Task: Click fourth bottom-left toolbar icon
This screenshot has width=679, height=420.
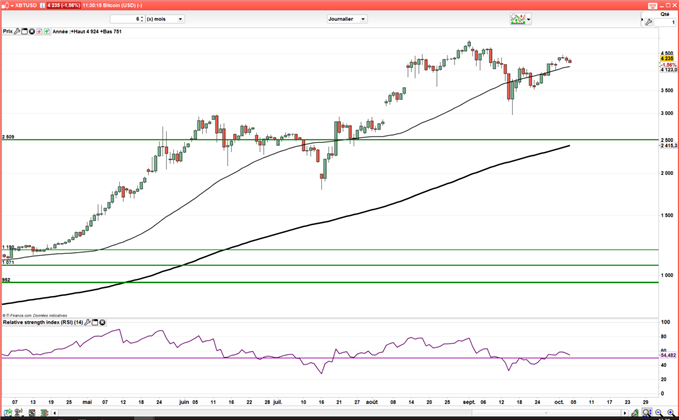Action: (x=44, y=413)
